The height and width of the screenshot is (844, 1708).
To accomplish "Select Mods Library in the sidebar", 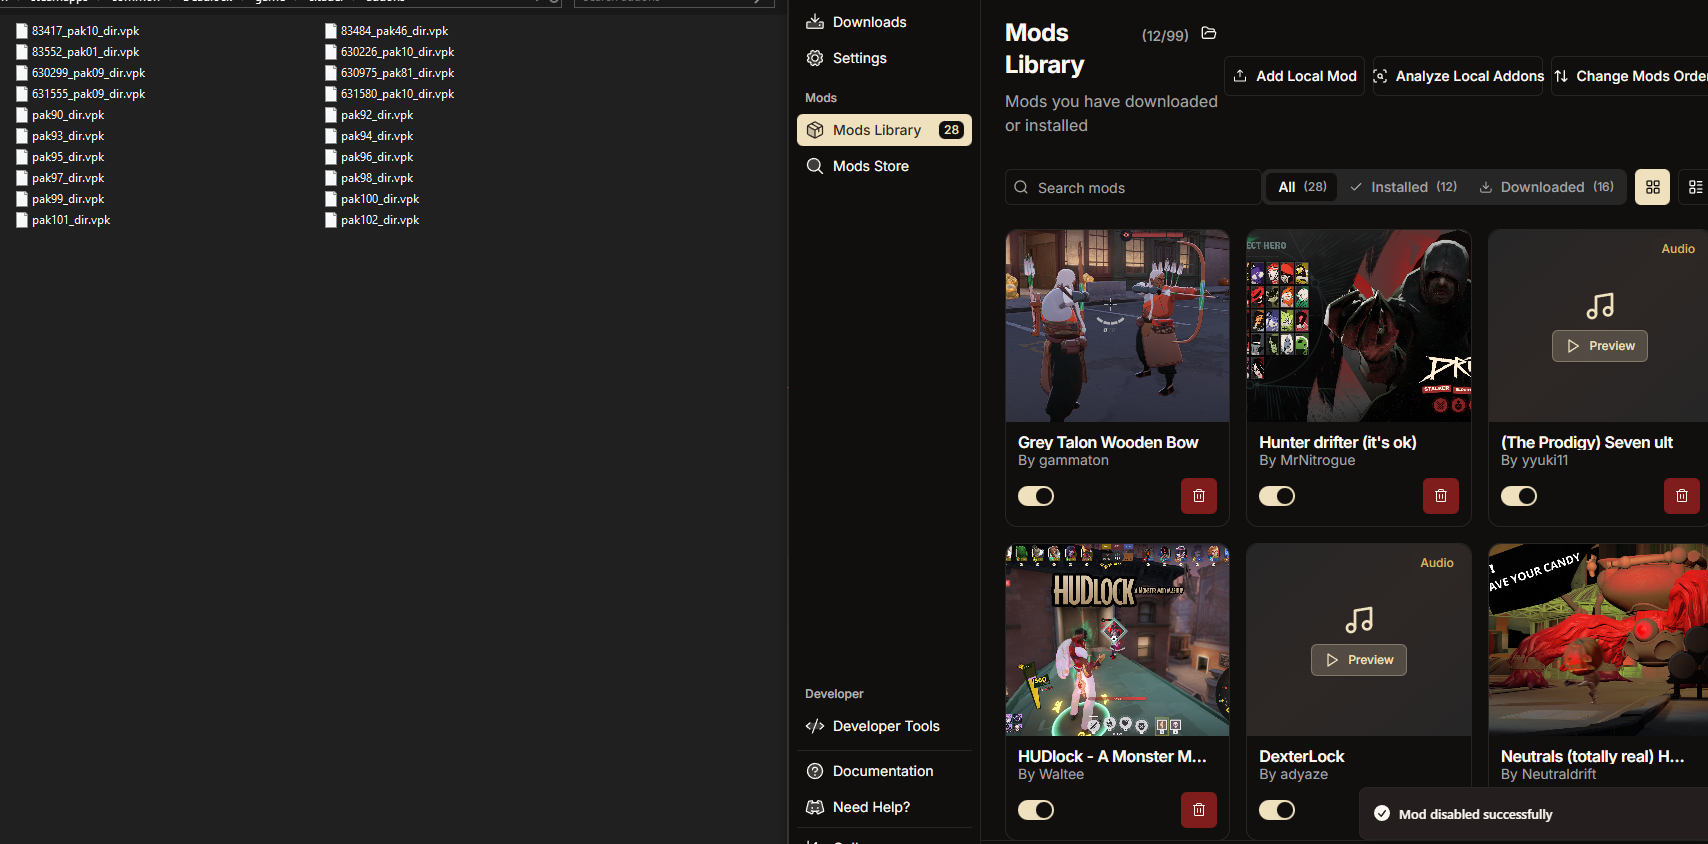I will coord(884,130).
